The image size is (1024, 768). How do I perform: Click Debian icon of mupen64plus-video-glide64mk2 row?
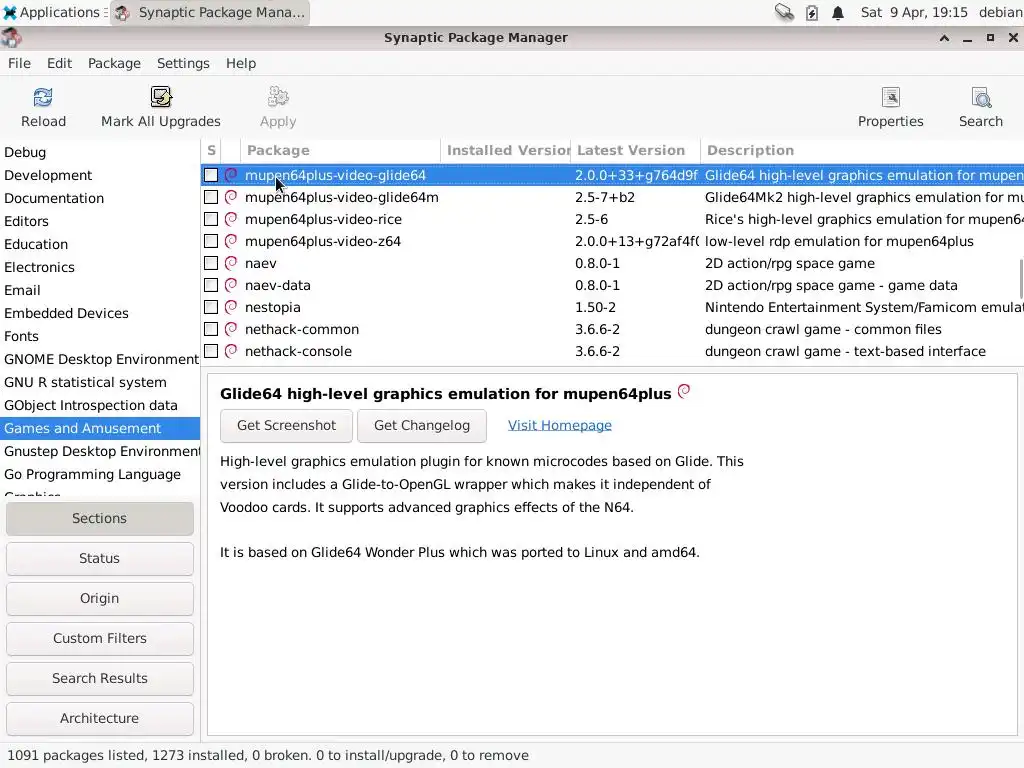point(231,197)
